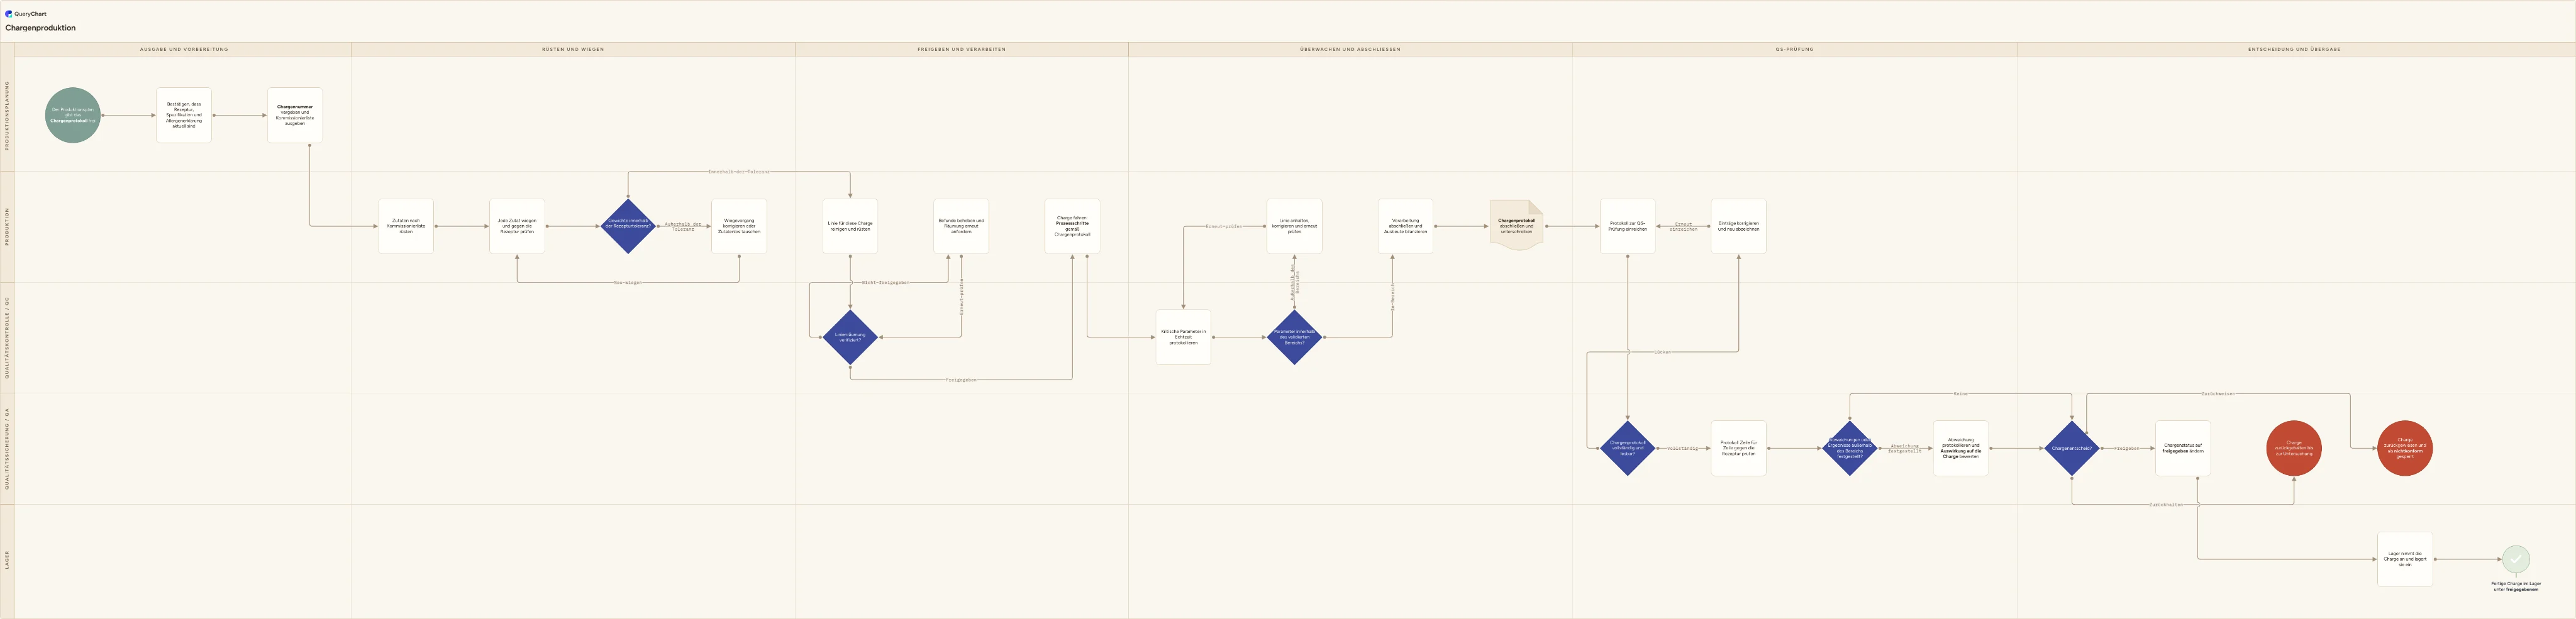Click the 'Chargenentscheid?' decision diamond

click(2072, 448)
